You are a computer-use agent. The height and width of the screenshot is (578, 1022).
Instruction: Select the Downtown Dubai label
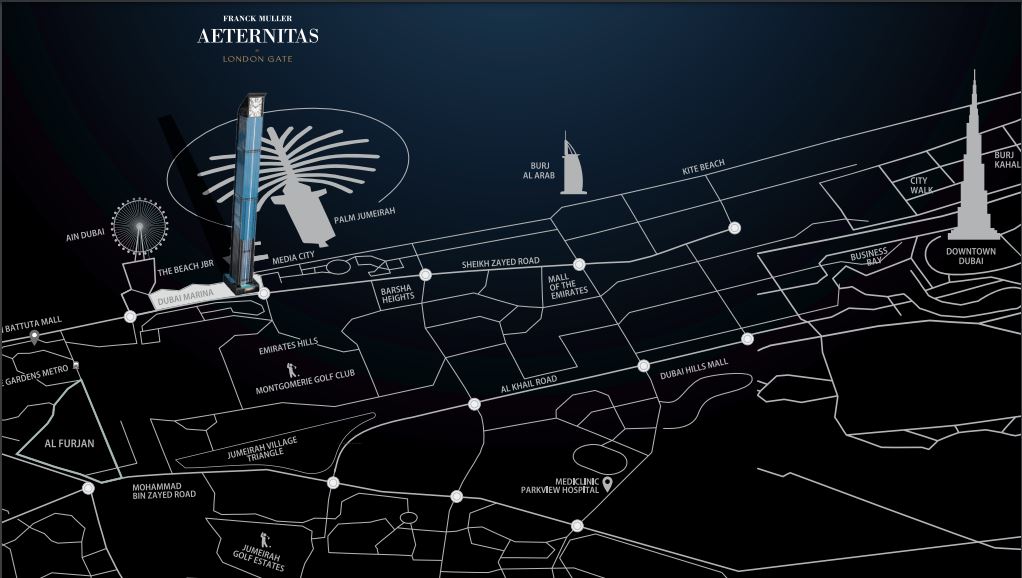tap(971, 256)
